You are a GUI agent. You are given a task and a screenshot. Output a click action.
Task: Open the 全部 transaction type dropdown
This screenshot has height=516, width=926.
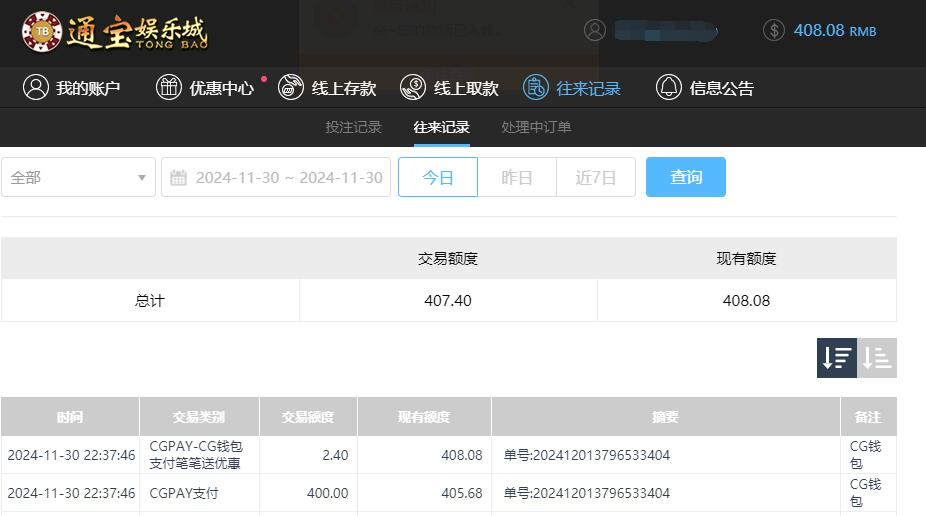(79, 177)
